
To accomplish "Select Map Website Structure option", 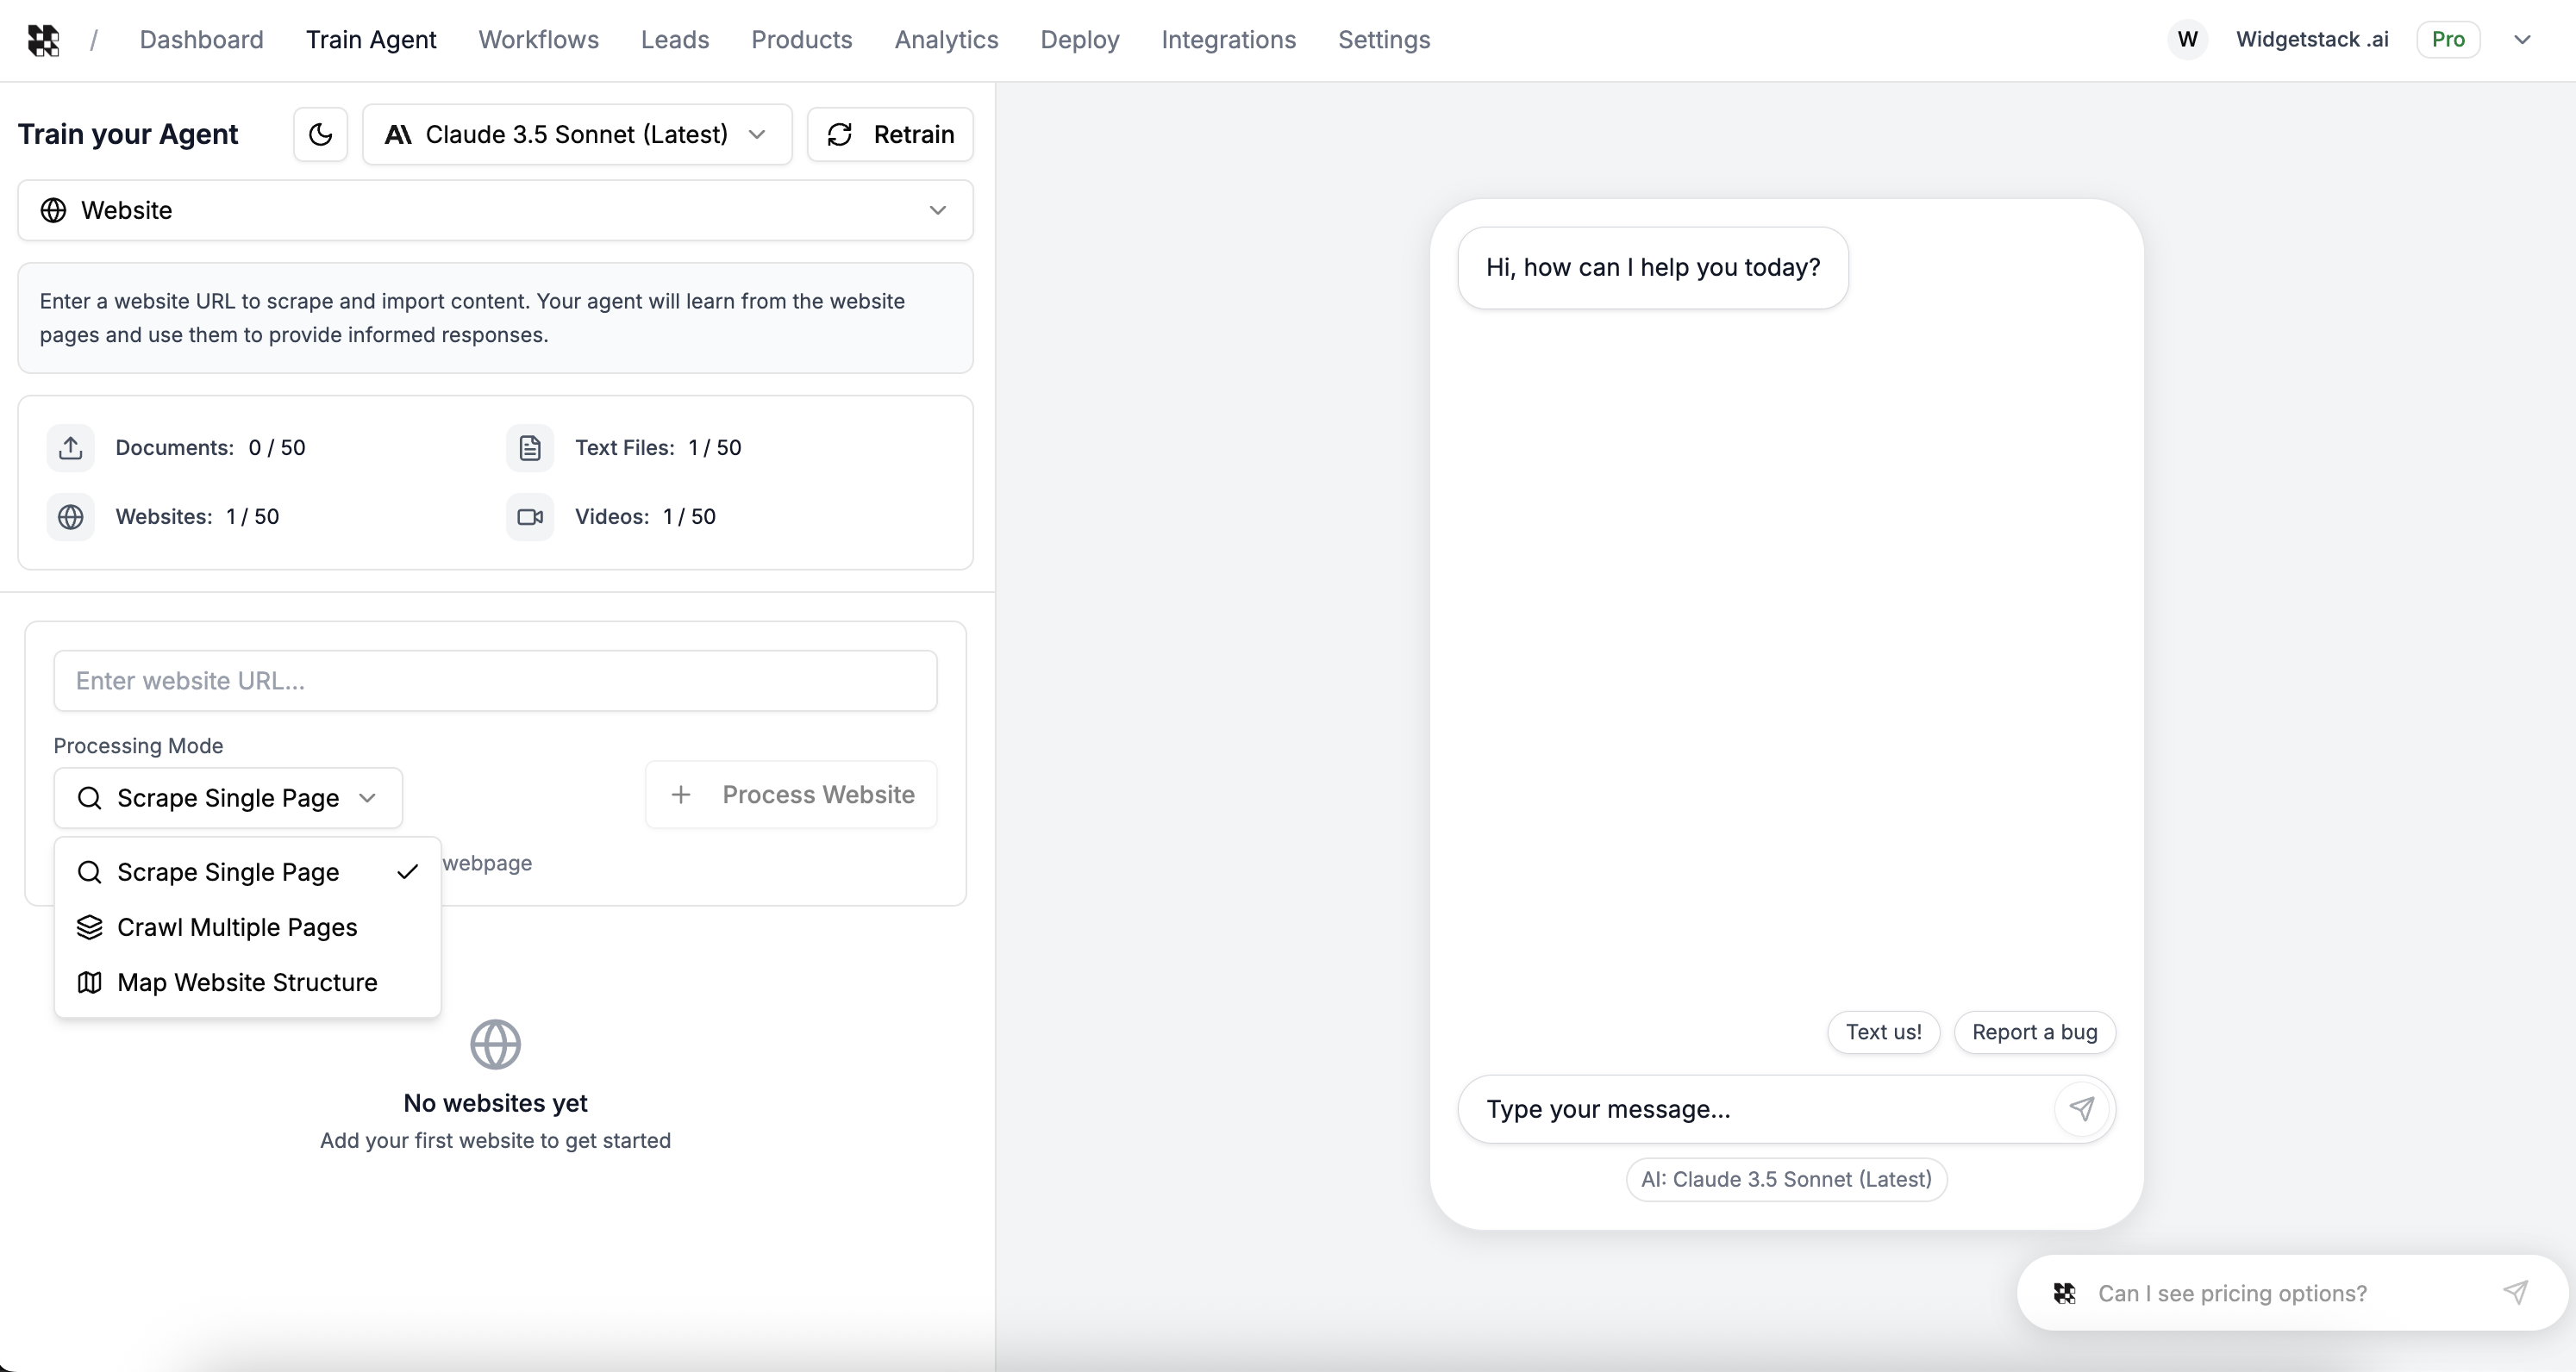I will pyautogui.click(x=247, y=982).
